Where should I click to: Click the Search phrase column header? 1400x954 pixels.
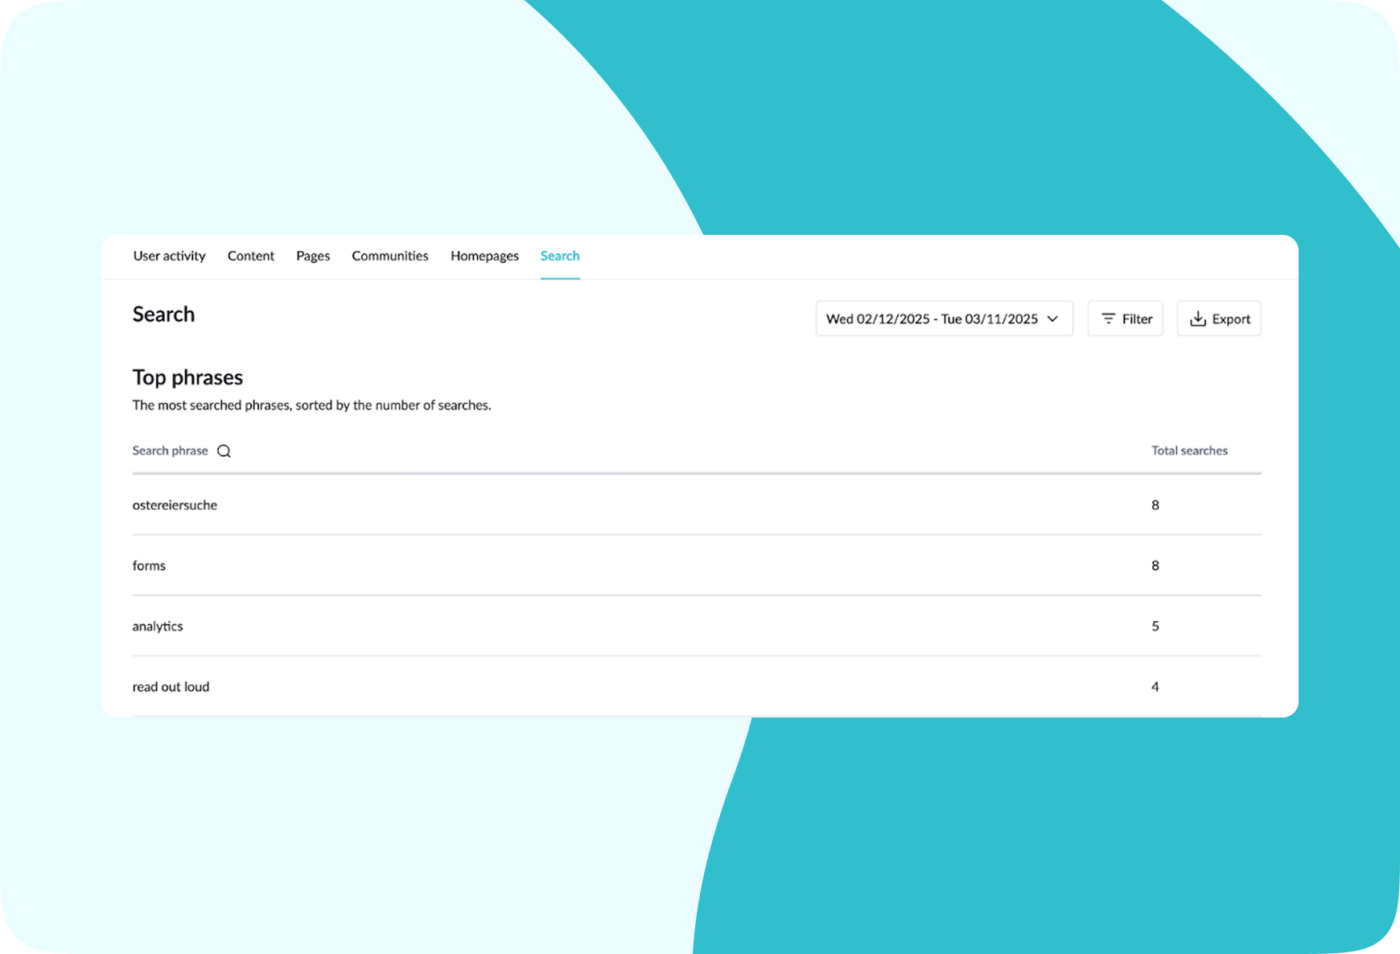(x=170, y=451)
